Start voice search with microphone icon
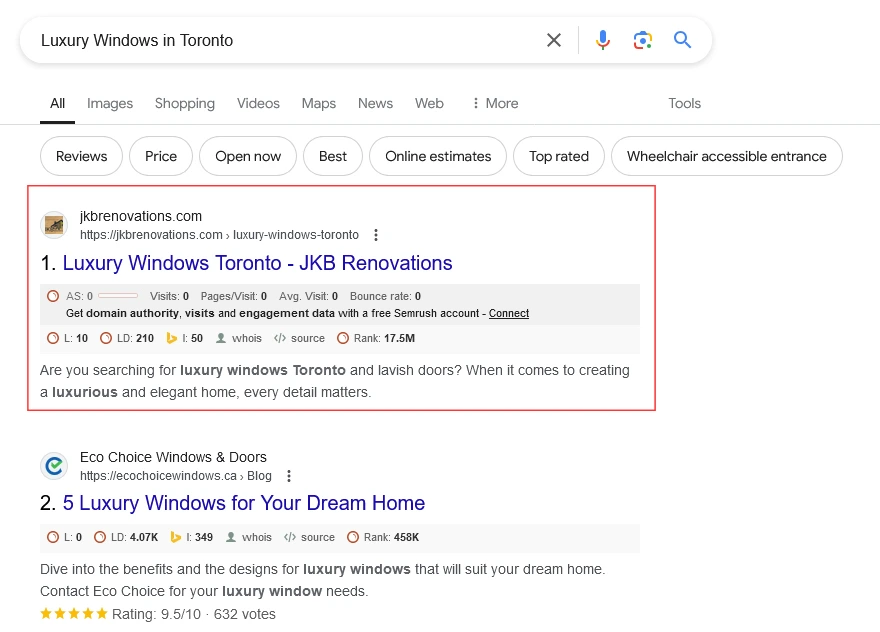Viewport: 880px width, 632px height. 603,40
